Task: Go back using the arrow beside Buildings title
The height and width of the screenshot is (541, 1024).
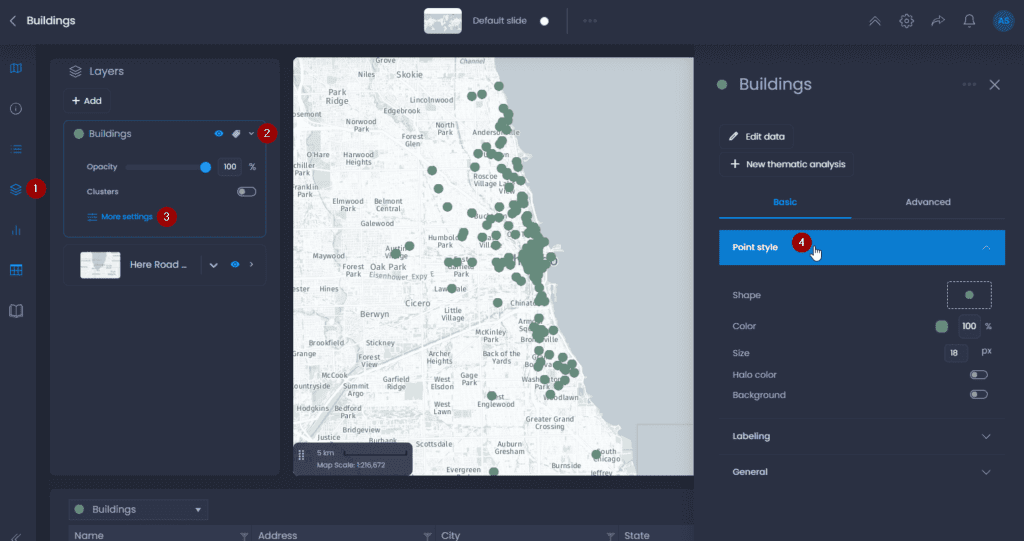Action: (x=12, y=21)
